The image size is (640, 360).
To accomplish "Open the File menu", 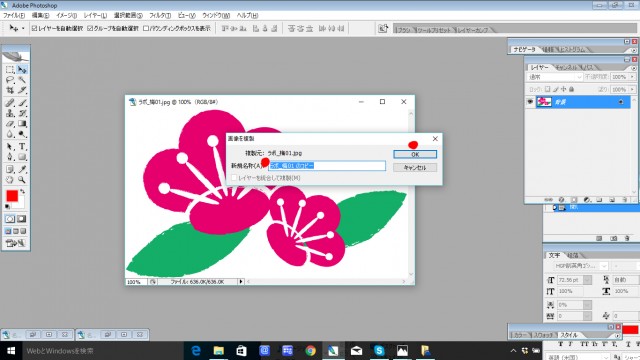I will click(14, 16).
